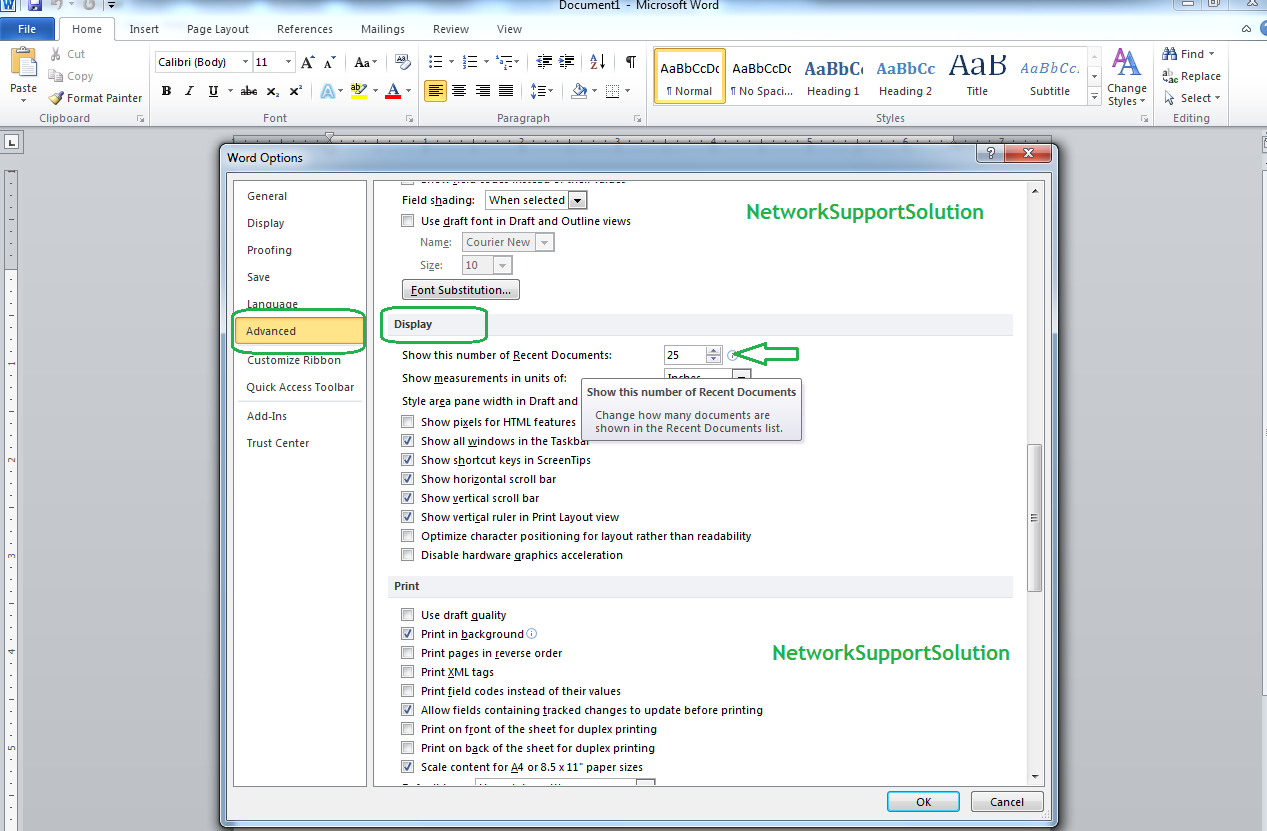Click Align Text Right icon
The height and width of the screenshot is (831, 1267).
(x=483, y=91)
